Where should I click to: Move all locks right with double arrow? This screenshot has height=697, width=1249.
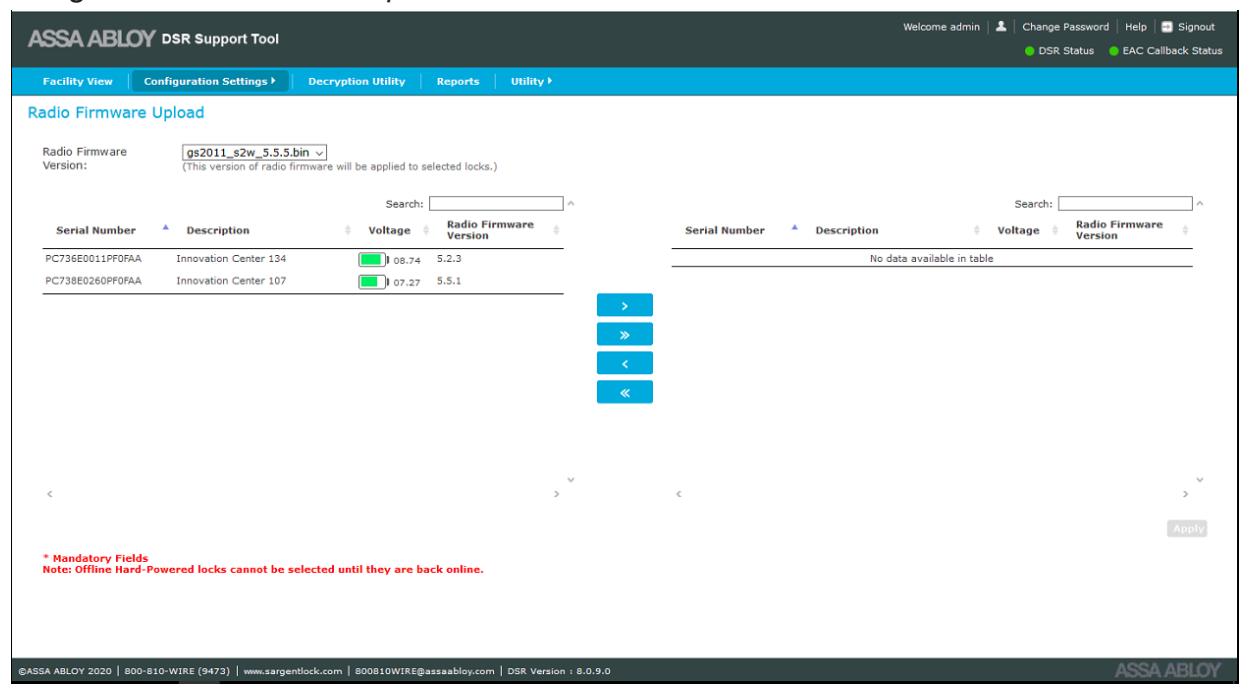pos(624,333)
